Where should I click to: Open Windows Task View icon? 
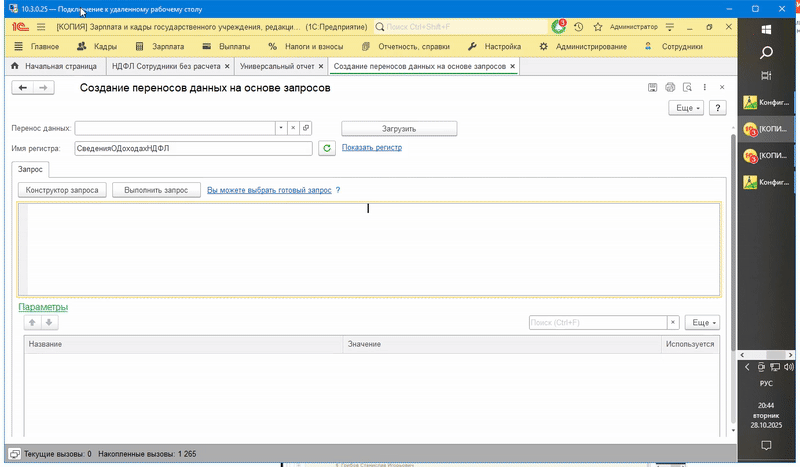point(766,76)
